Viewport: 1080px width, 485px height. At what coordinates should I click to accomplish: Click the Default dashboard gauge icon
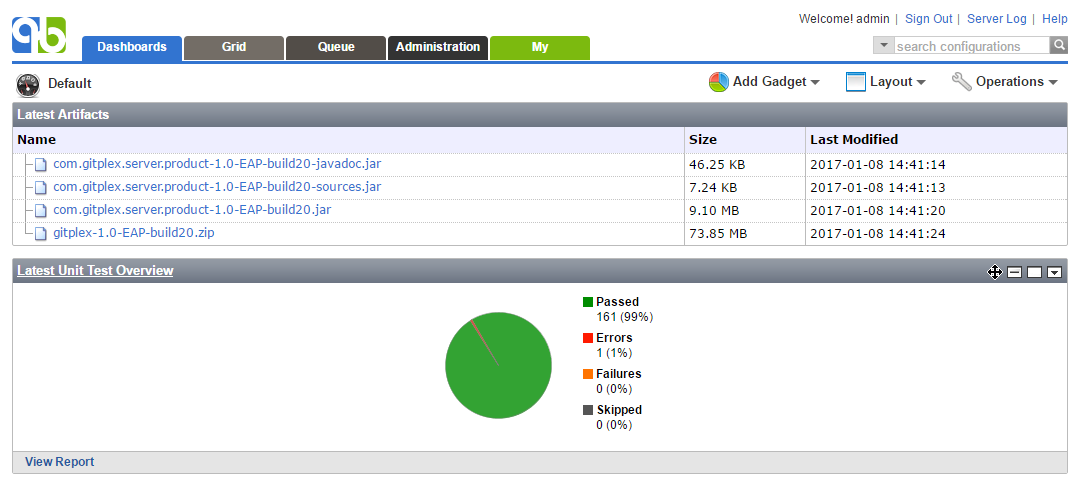[x=28, y=85]
